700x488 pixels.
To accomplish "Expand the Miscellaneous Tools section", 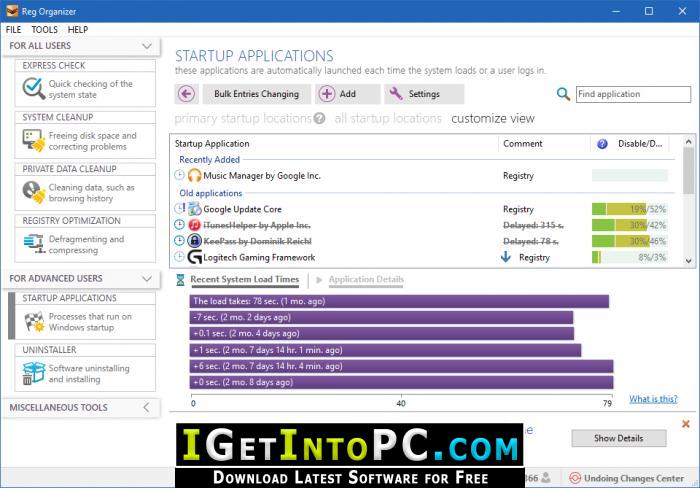I will coord(147,408).
